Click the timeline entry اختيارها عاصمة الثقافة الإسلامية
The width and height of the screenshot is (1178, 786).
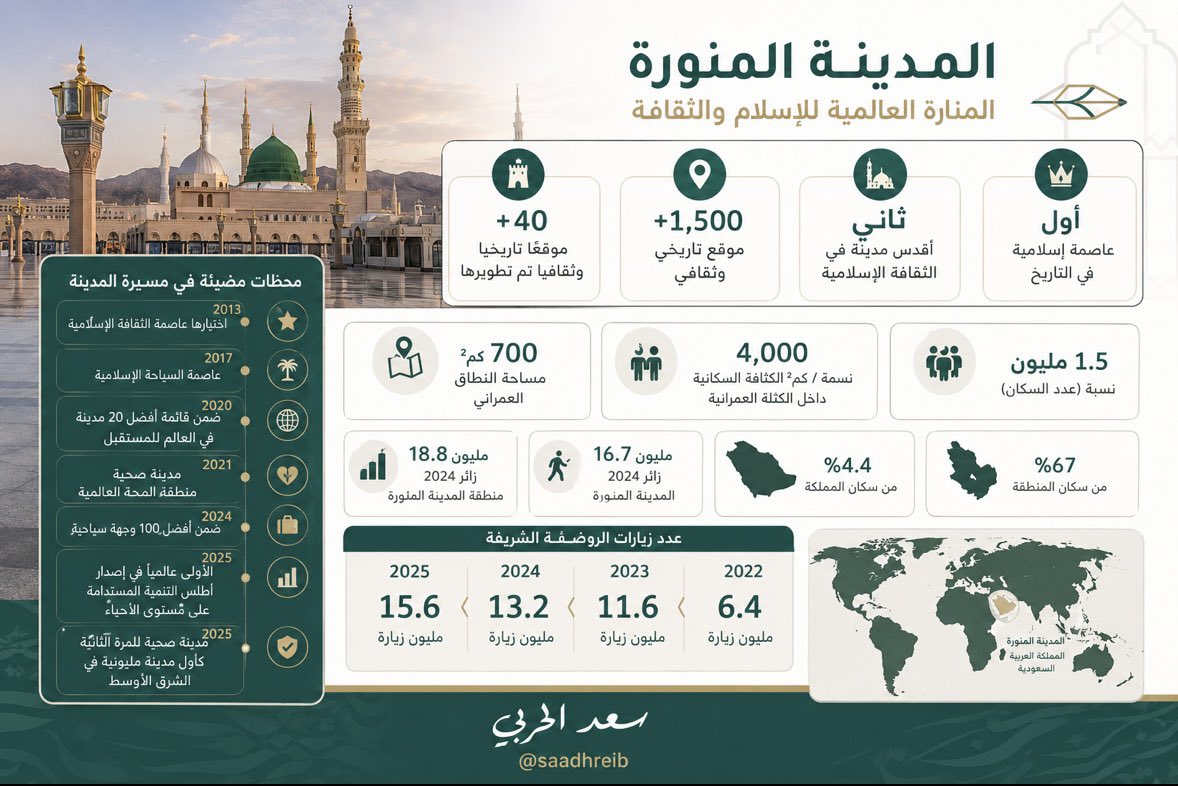[x=147, y=323]
